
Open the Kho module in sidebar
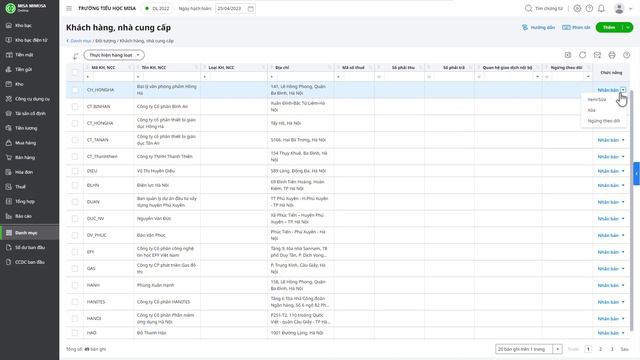click(x=19, y=84)
